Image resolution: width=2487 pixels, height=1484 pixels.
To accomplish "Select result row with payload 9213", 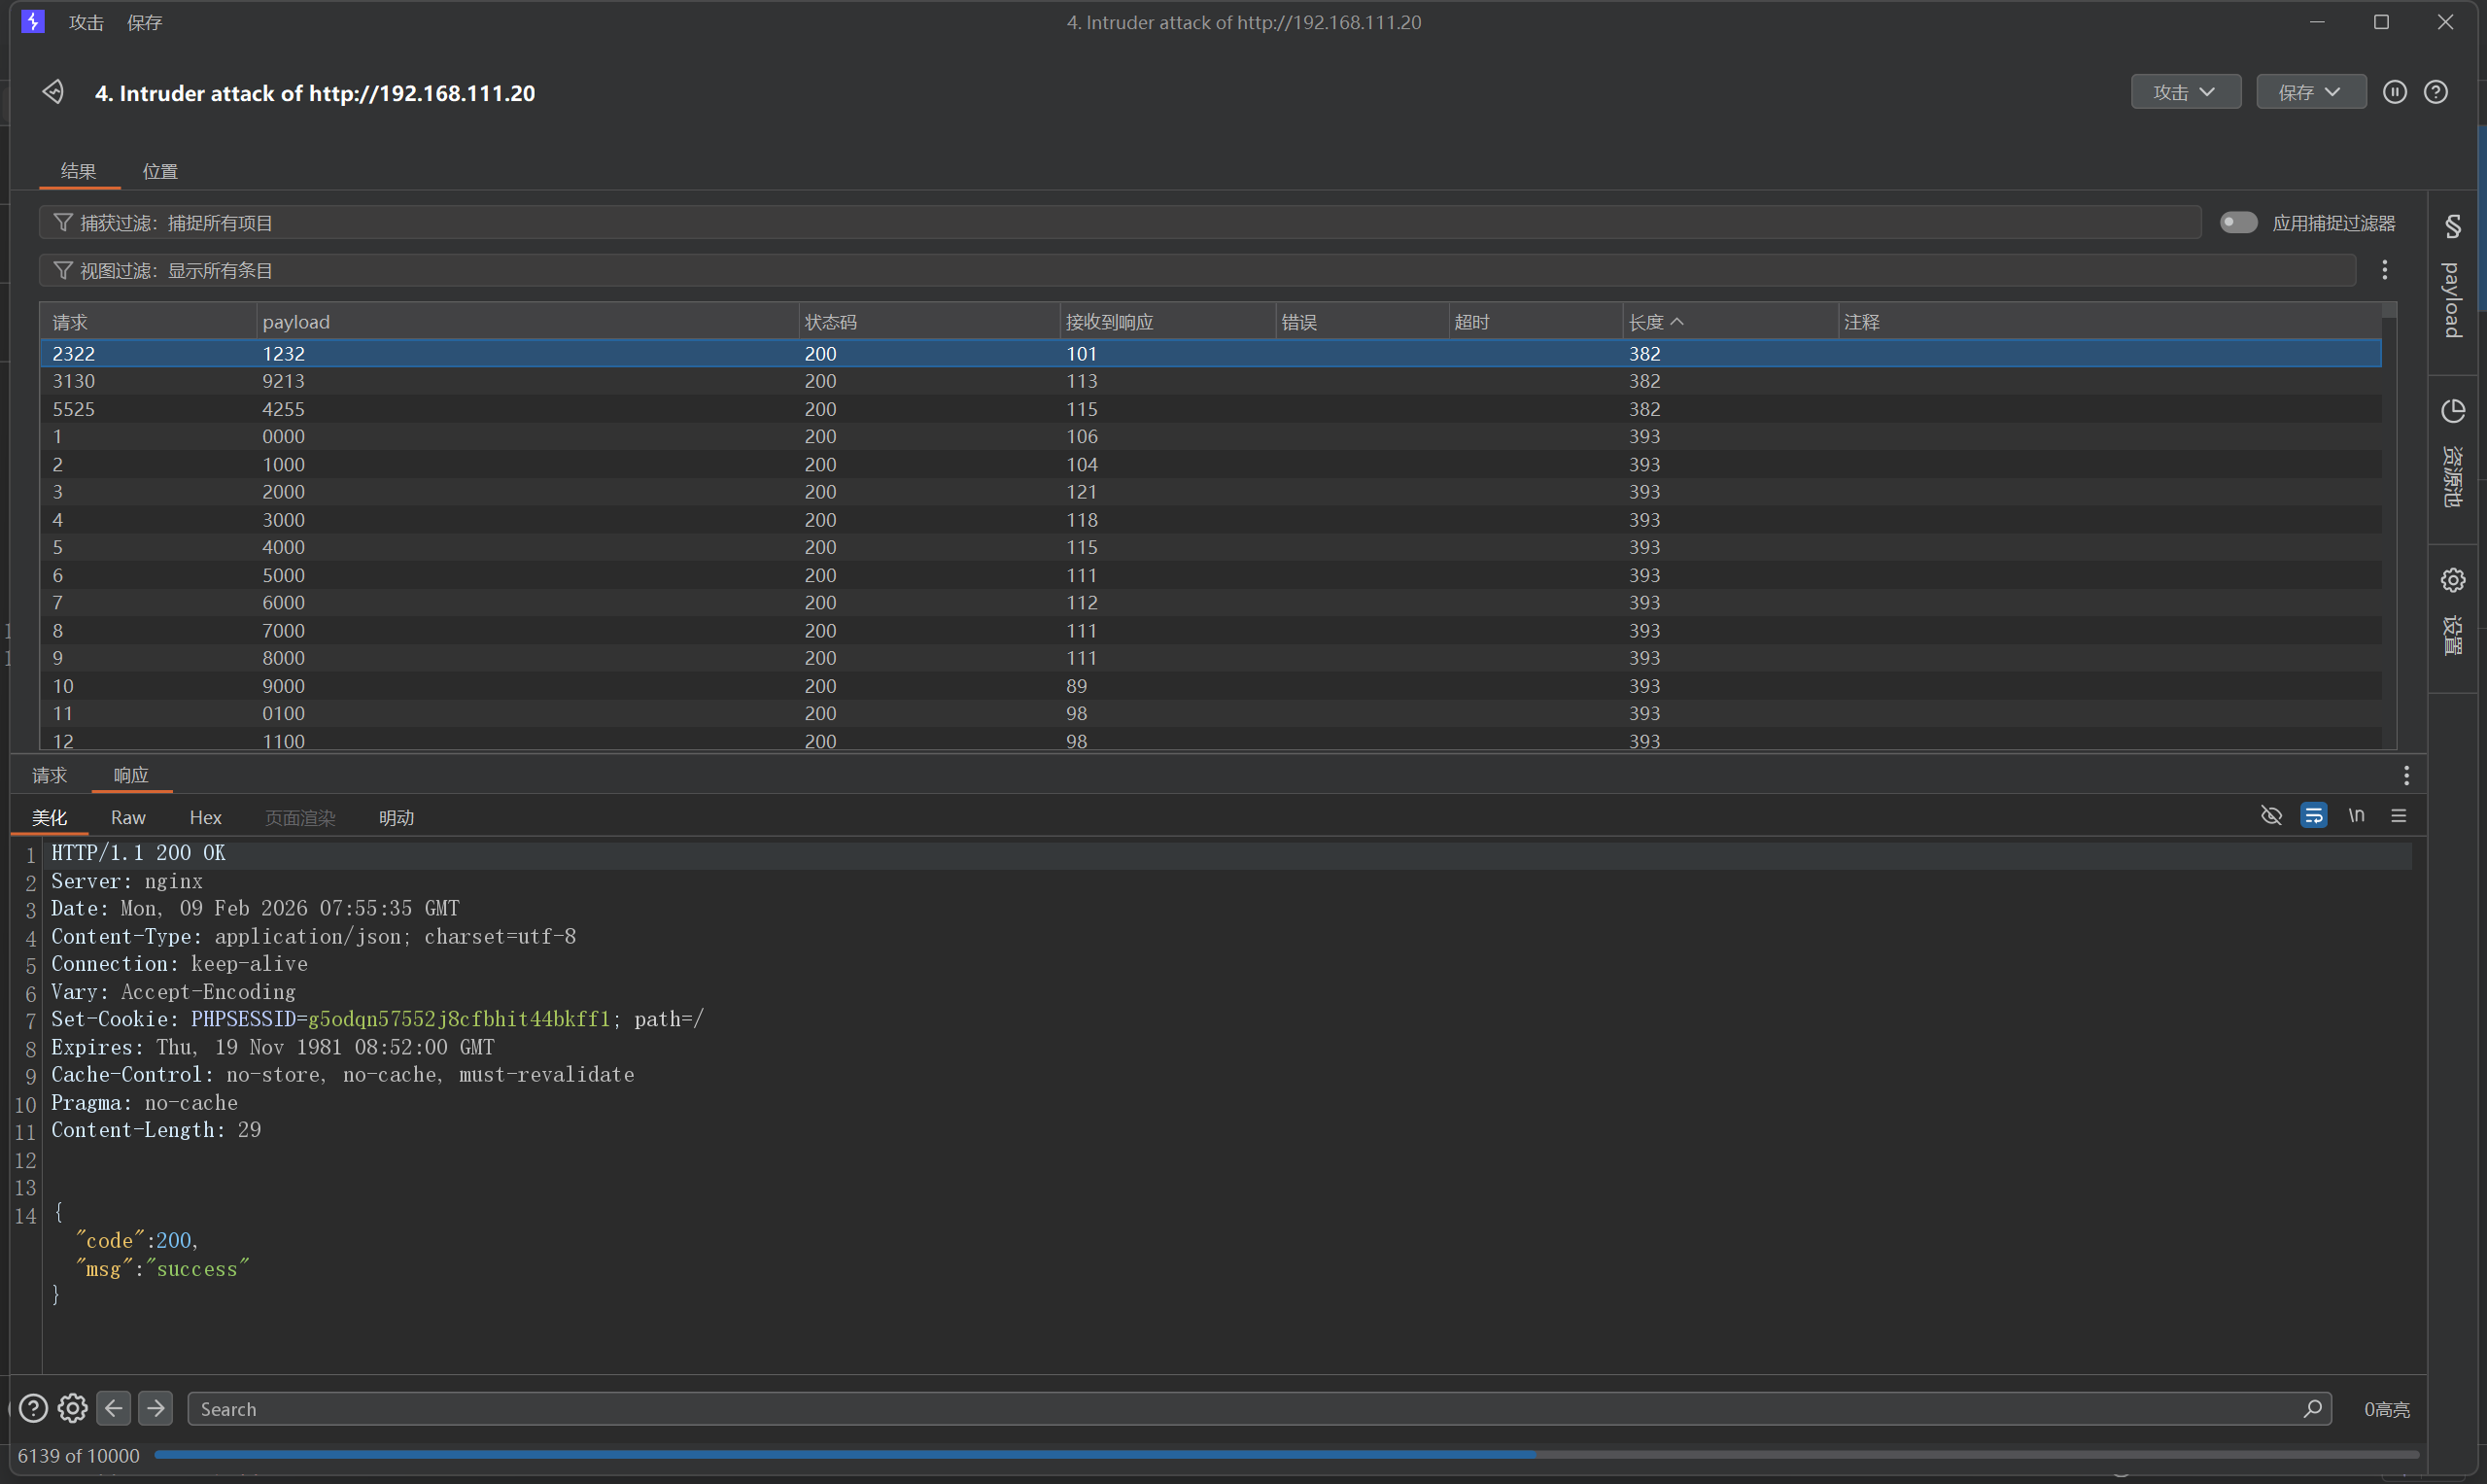I will coord(283,381).
